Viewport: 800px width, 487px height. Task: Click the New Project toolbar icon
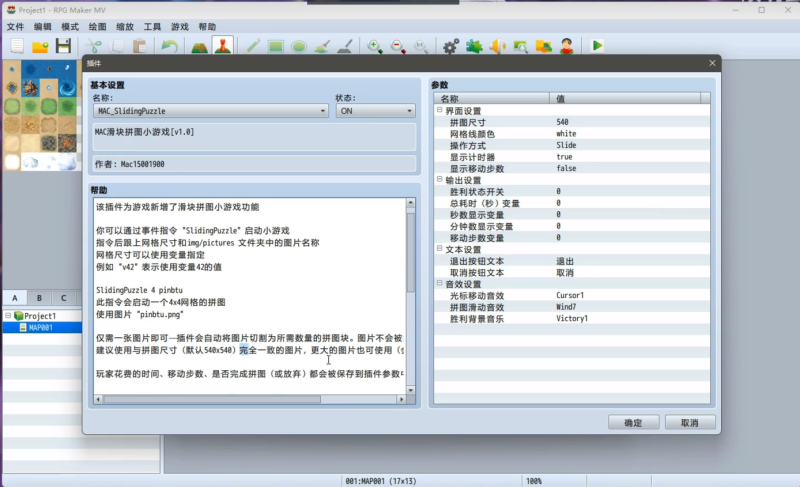pyautogui.click(x=17, y=46)
